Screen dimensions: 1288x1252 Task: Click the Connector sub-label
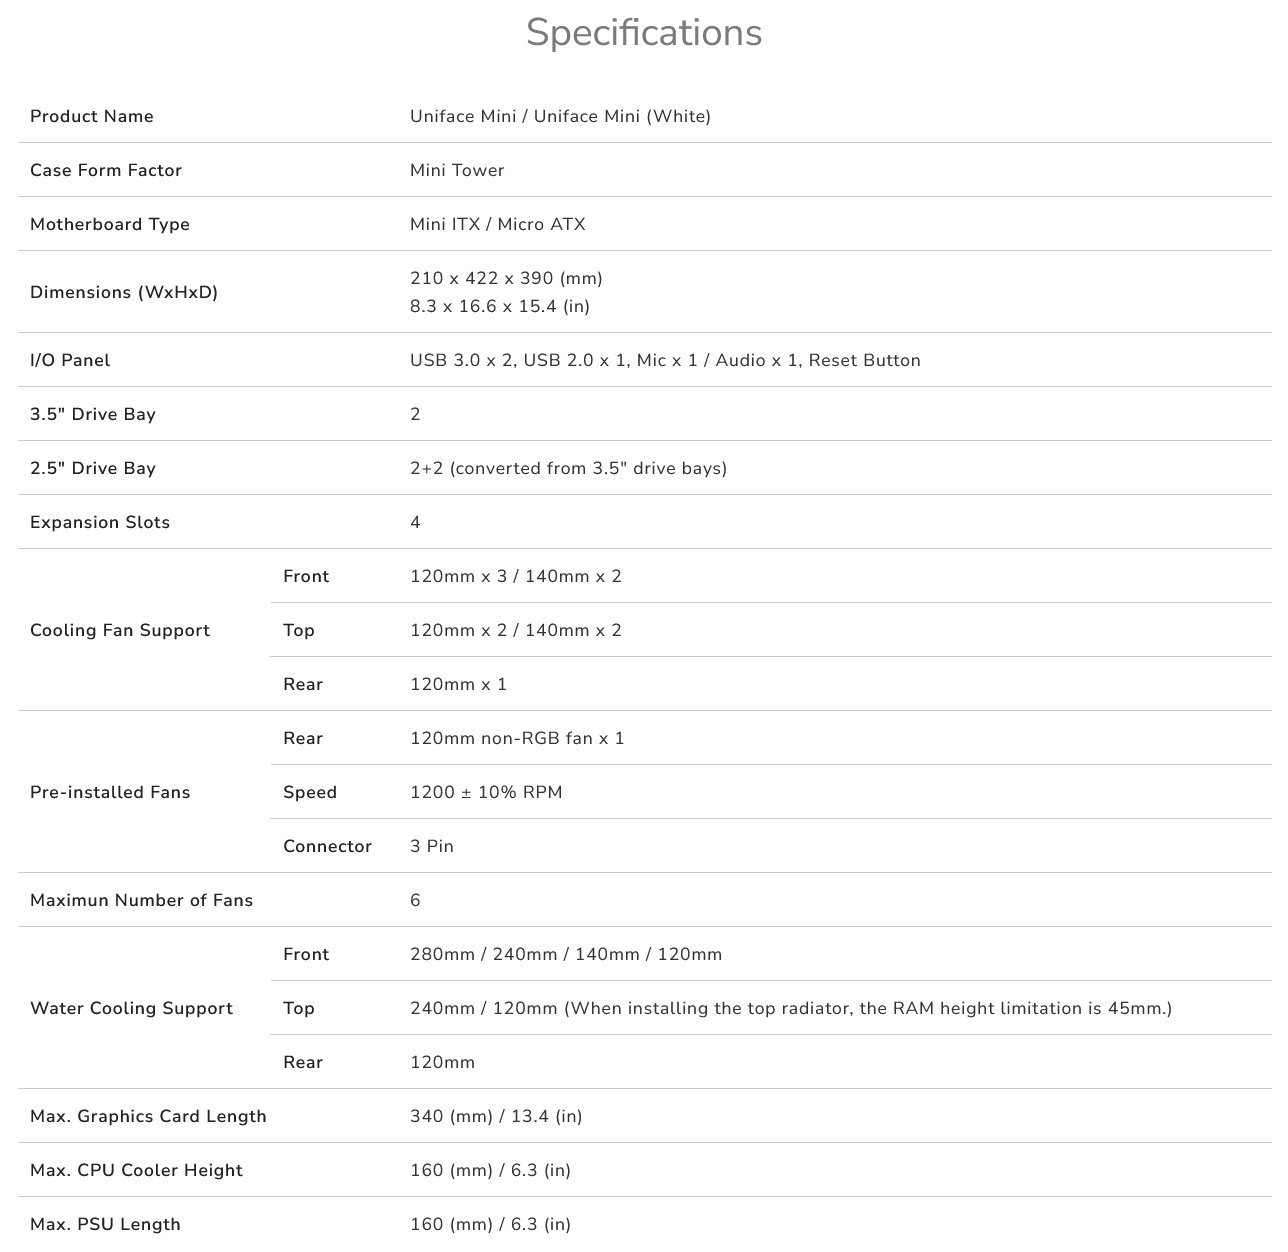click(x=327, y=846)
